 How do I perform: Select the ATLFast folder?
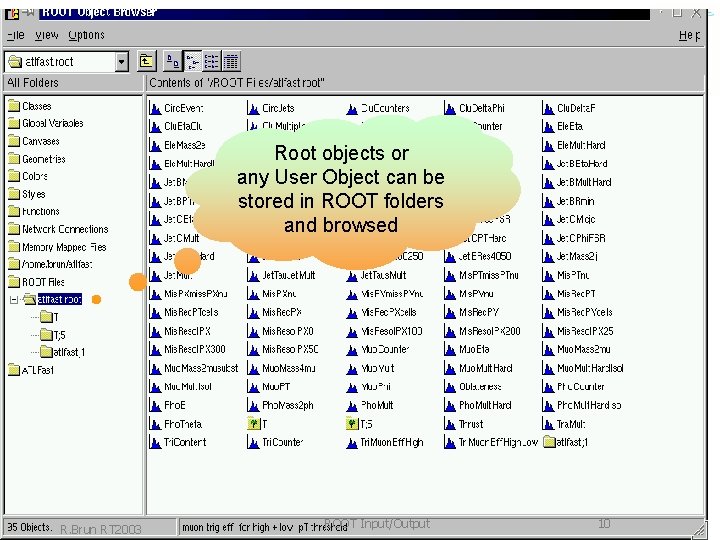[x=31, y=370]
